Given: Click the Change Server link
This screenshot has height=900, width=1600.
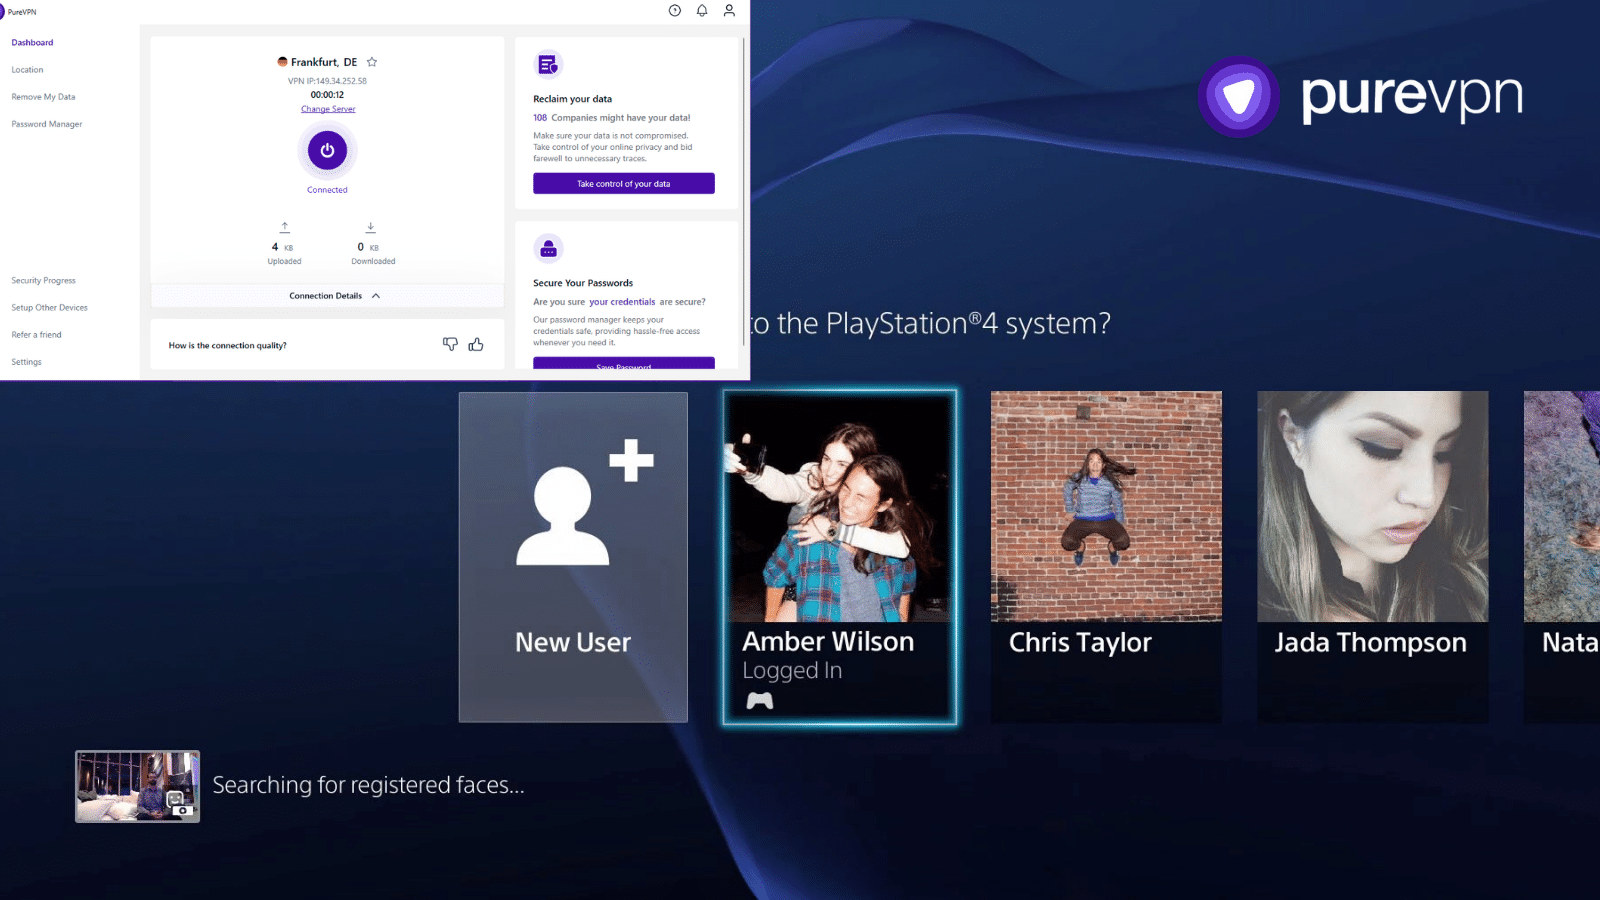Looking at the screenshot, I should click(328, 109).
